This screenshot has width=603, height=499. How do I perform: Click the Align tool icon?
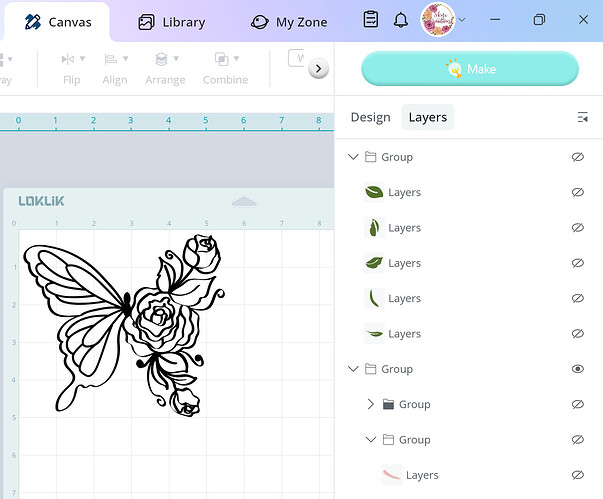(x=111, y=59)
